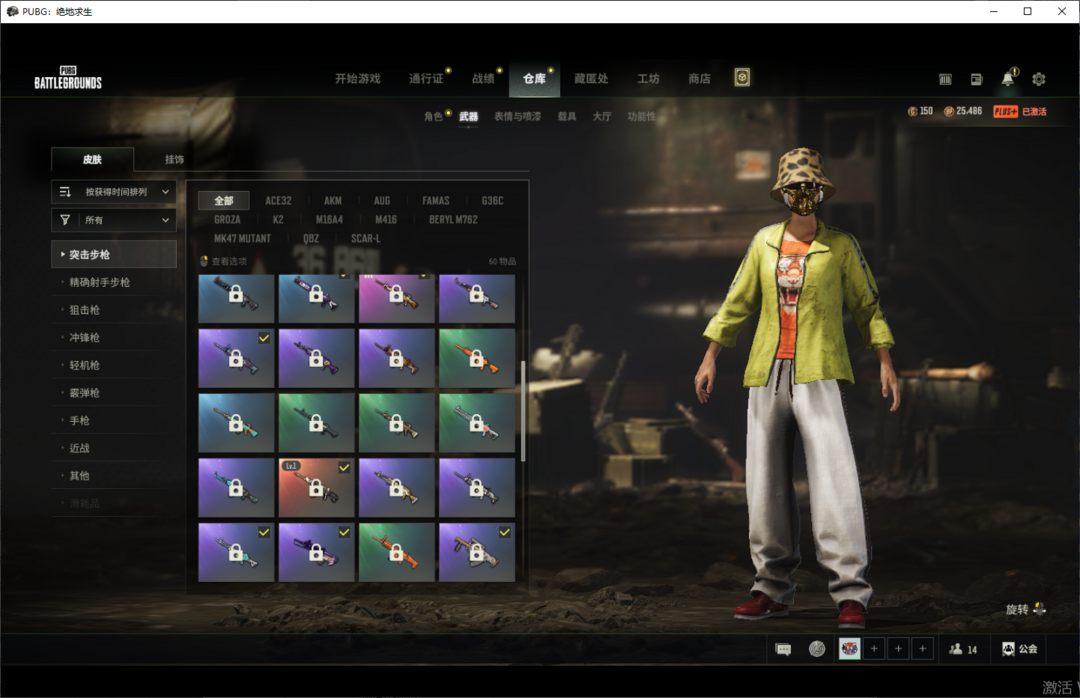Open the 战绩 menu
1080x698 pixels.
tap(483, 79)
